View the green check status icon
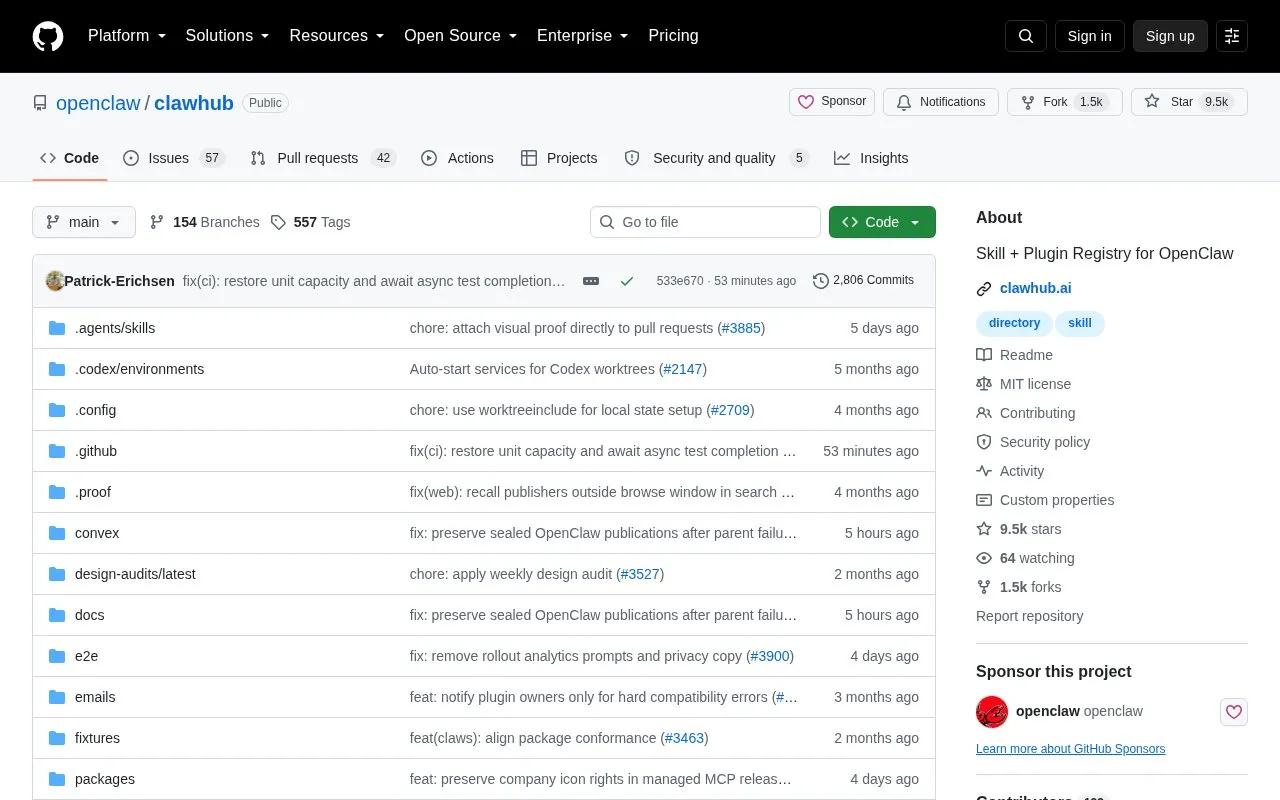The image size is (1280, 800). point(627,281)
